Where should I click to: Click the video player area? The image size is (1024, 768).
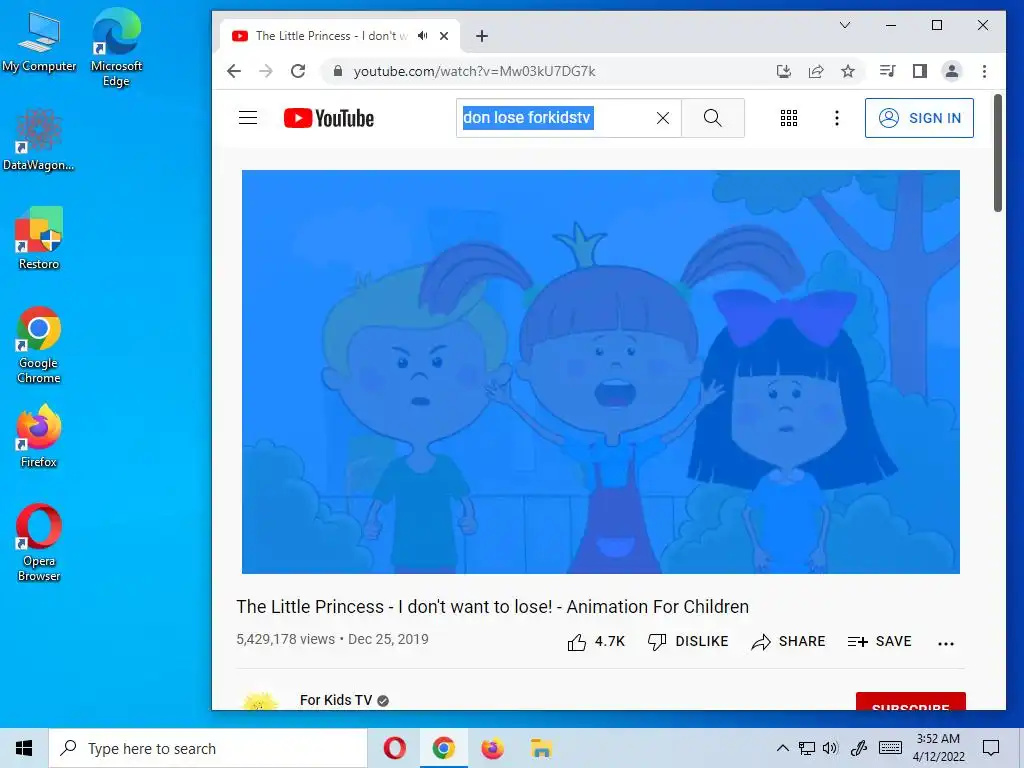coord(600,372)
